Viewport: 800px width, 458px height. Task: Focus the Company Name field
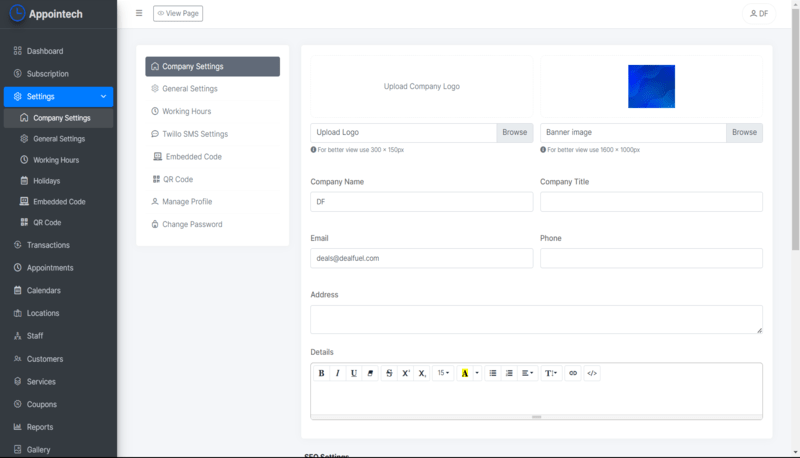tap(421, 202)
